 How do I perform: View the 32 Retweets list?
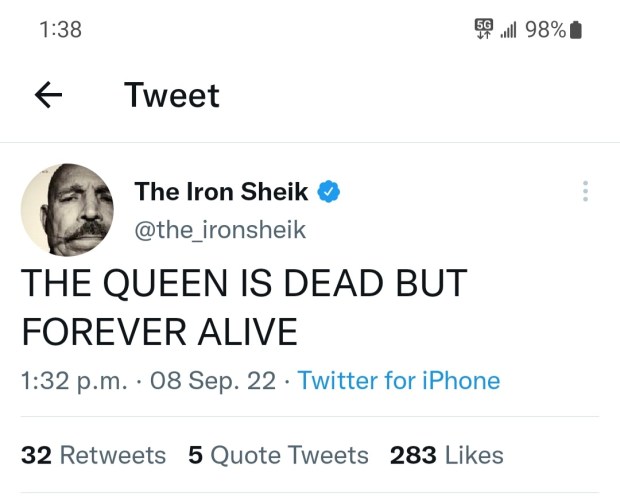click(94, 455)
